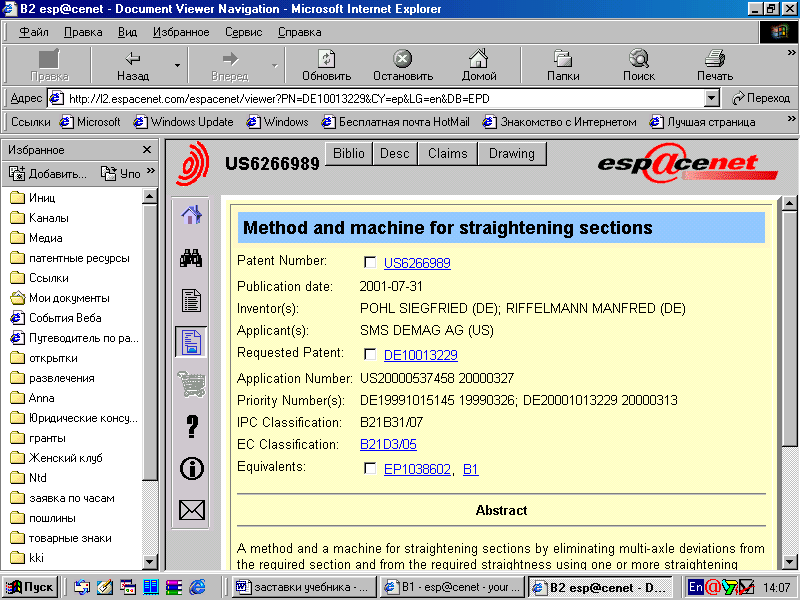Switch to заставки учебника Word taskbar window
Viewport: 800px width, 600px height.
coord(303,587)
